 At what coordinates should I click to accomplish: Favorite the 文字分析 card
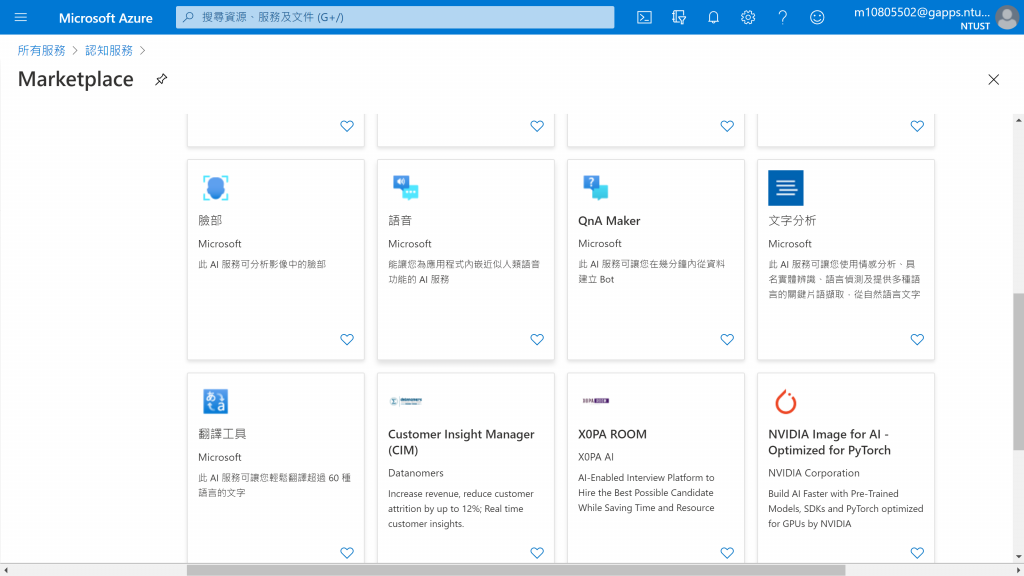[x=917, y=340]
